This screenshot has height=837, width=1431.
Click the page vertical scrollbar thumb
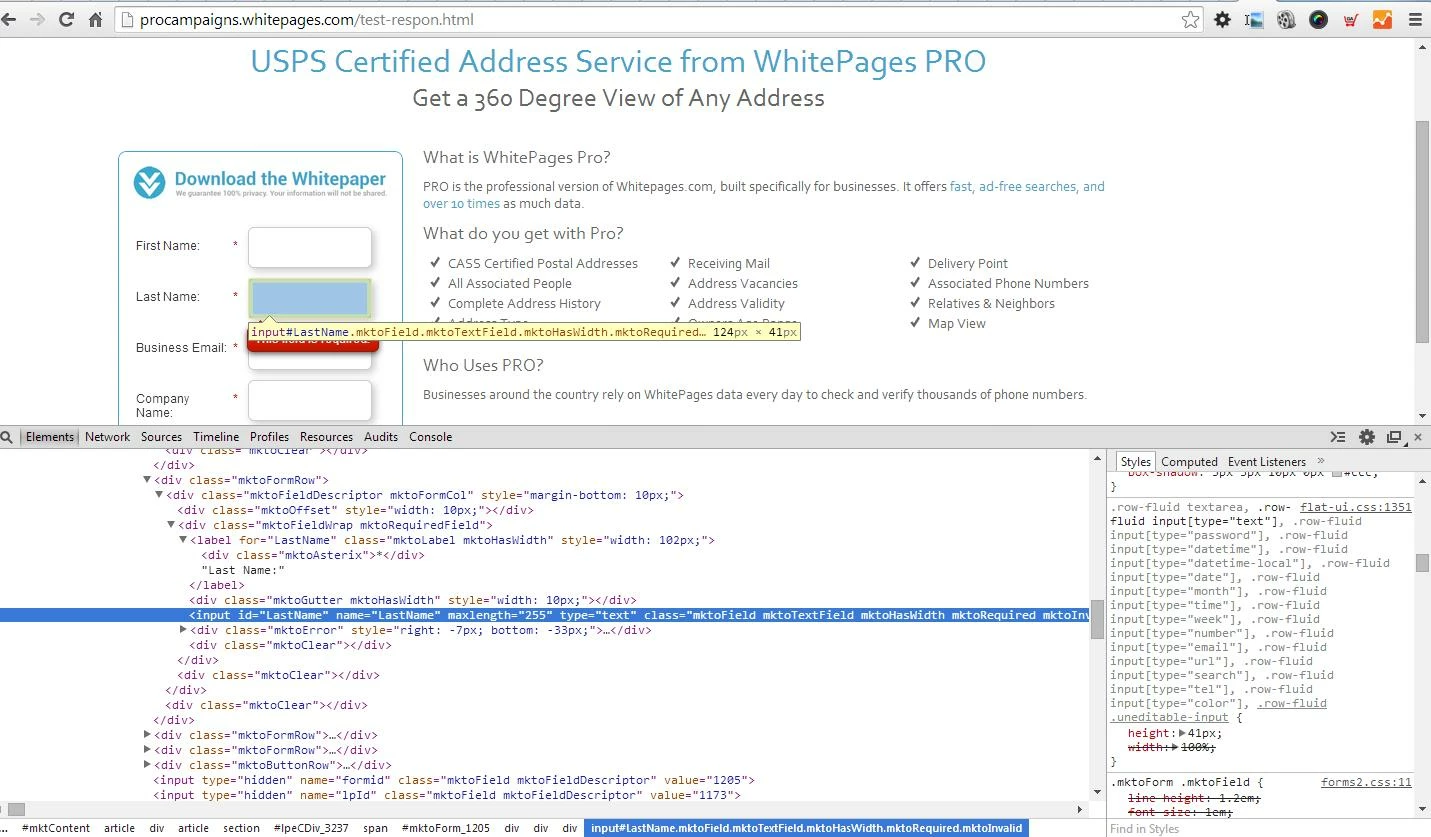point(1423,231)
